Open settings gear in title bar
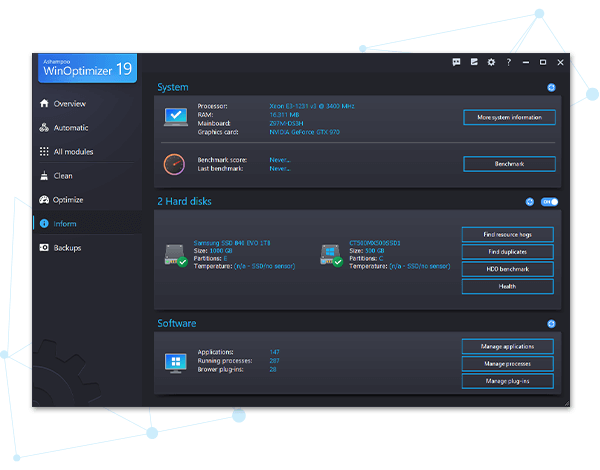 pos(491,62)
